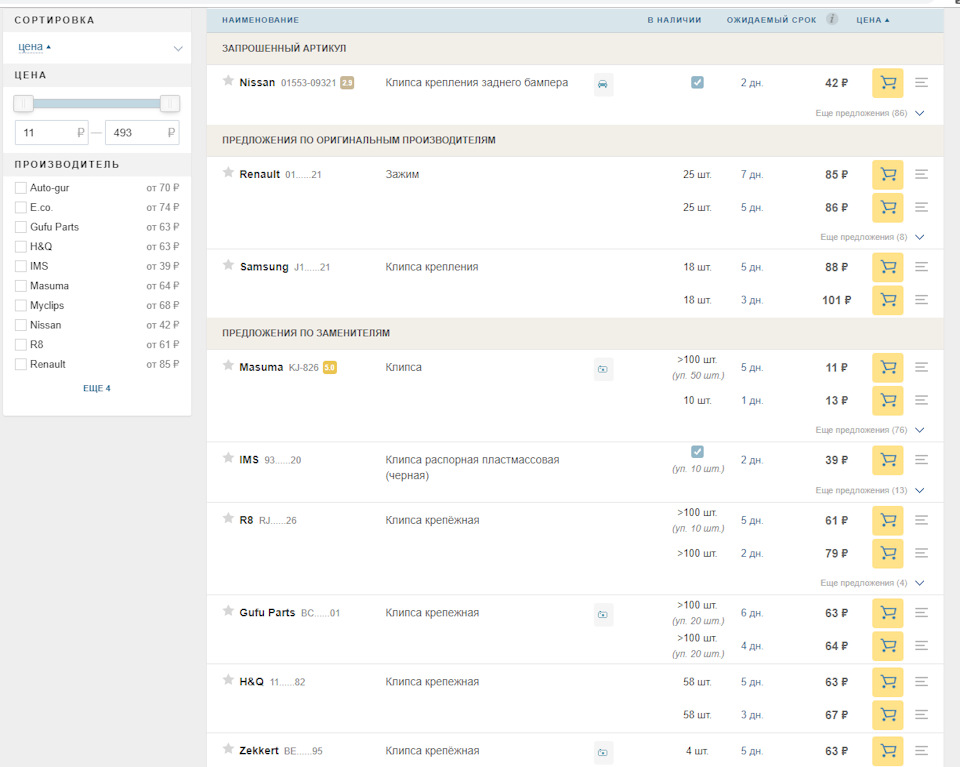960x767 pixels.
Task: Add R8 offer at 61 ₽ to cart
Action: coord(887,520)
